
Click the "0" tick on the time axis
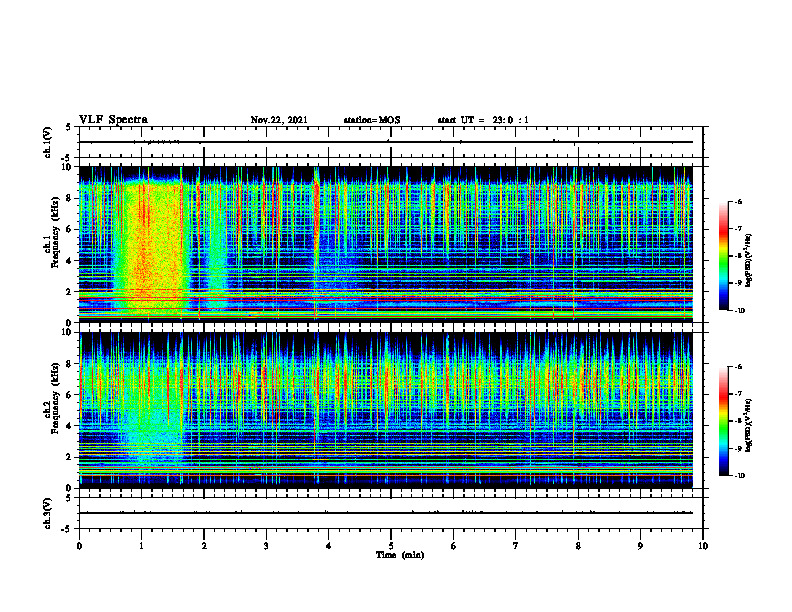pyautogui.click(x=79, y=546)
